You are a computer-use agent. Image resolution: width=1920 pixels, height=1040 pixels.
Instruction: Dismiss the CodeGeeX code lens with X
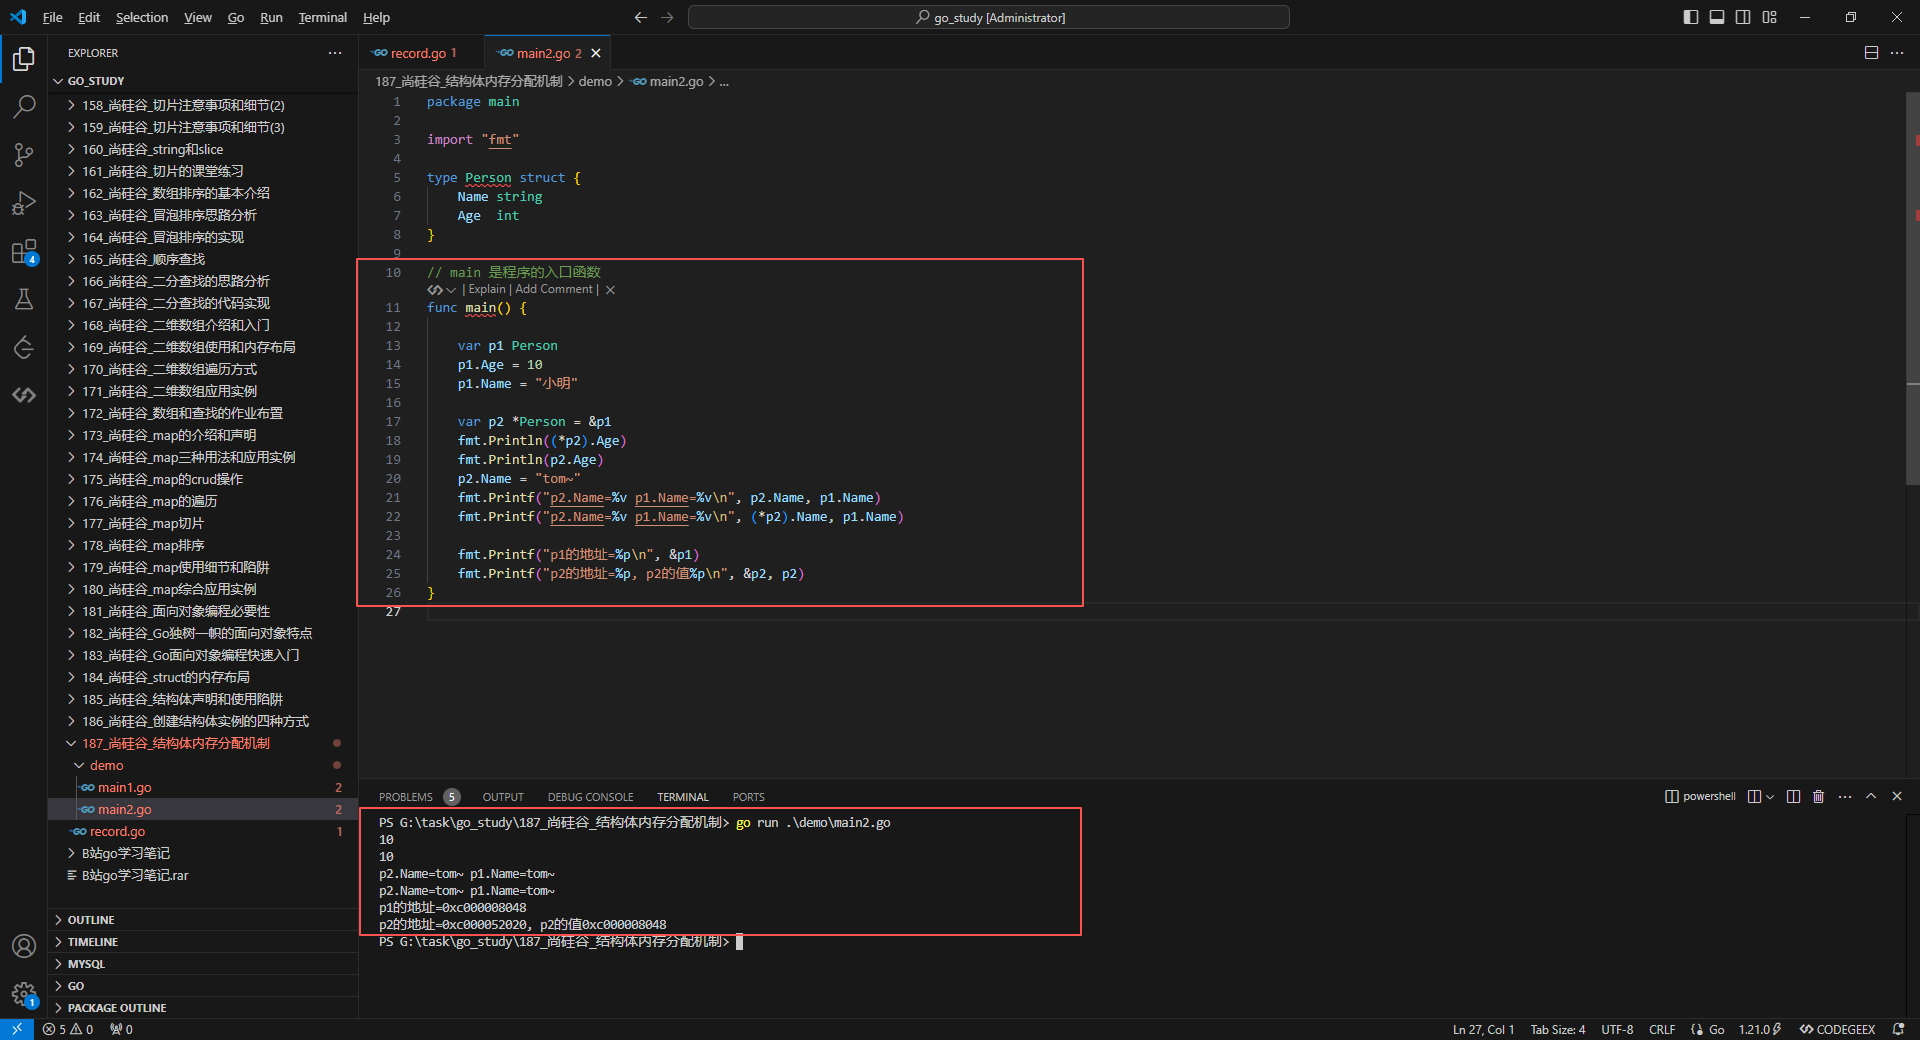point(610,290)
